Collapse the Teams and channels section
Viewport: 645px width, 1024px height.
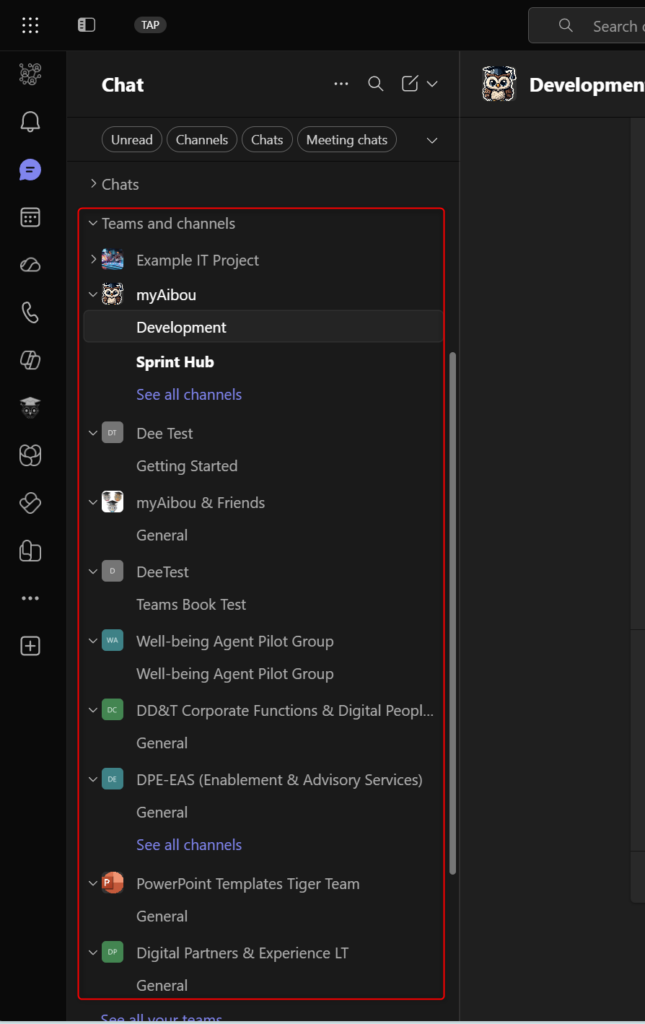coord(93,223)
